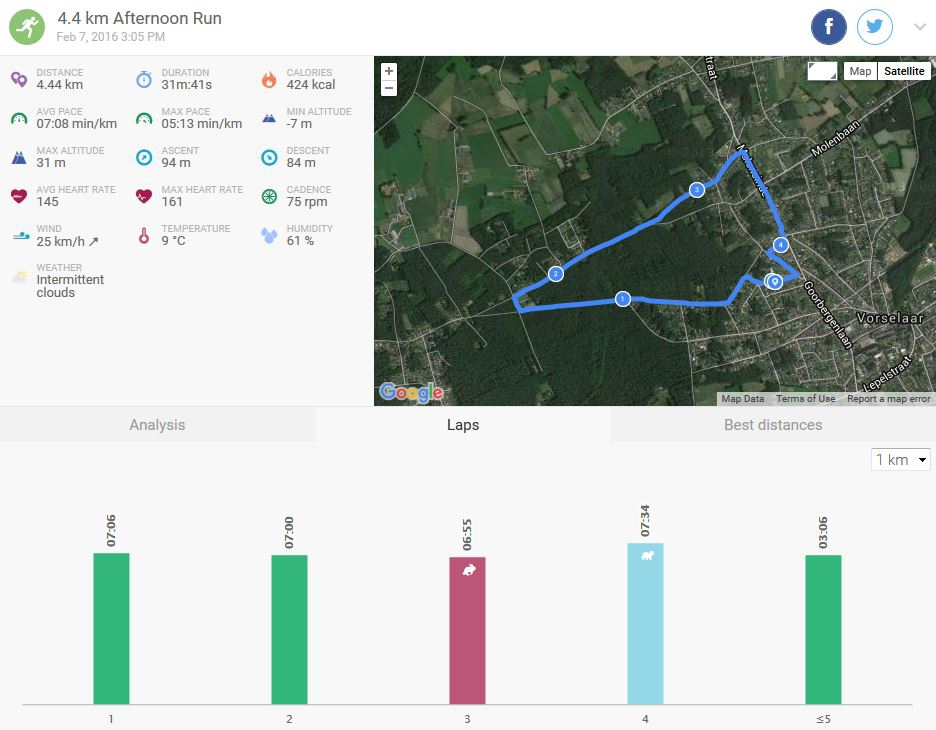
Task: Click the start location pin on map
Action: 773,282
